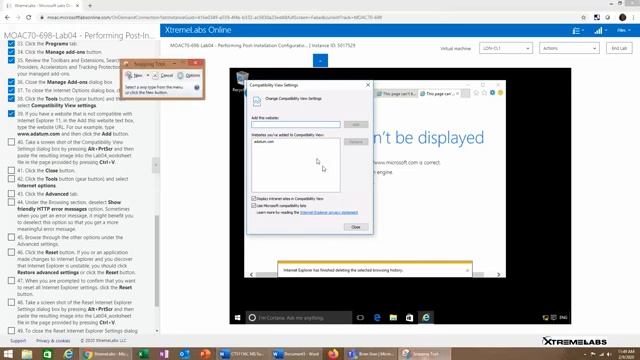Click the Remove button in Compatibility View dialog
Screen dimensions: 640x360
[356, 142]
